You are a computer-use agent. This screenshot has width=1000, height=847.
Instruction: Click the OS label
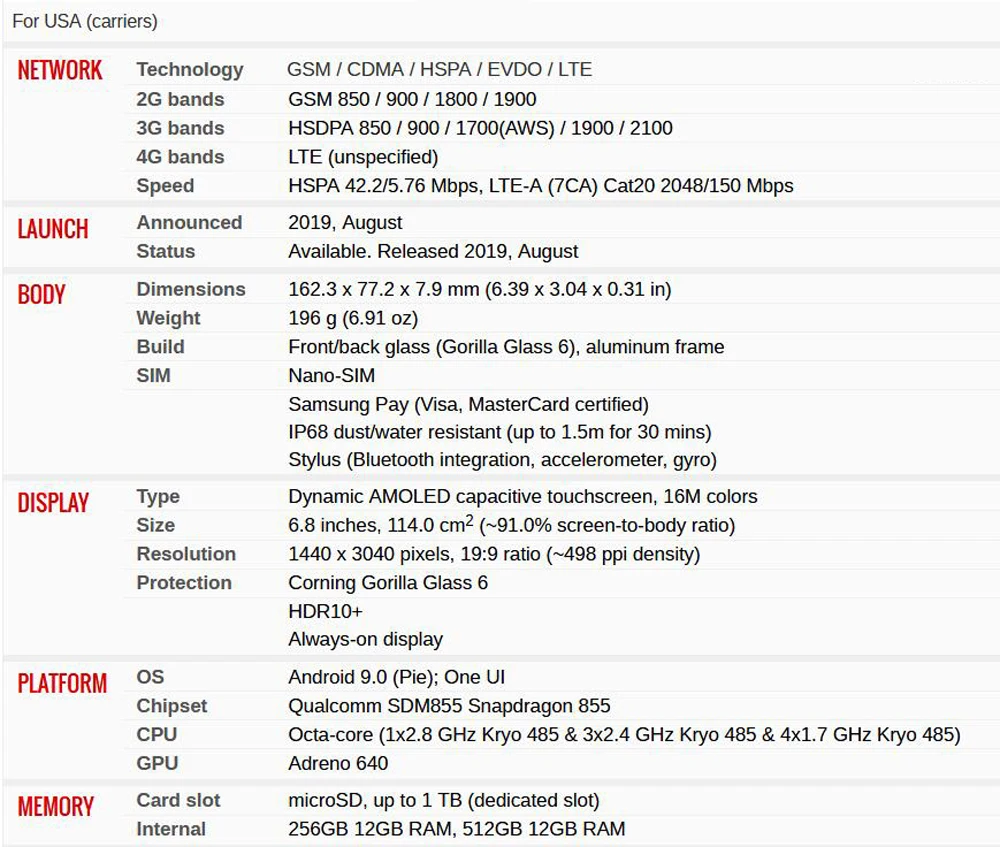[151, 677]
